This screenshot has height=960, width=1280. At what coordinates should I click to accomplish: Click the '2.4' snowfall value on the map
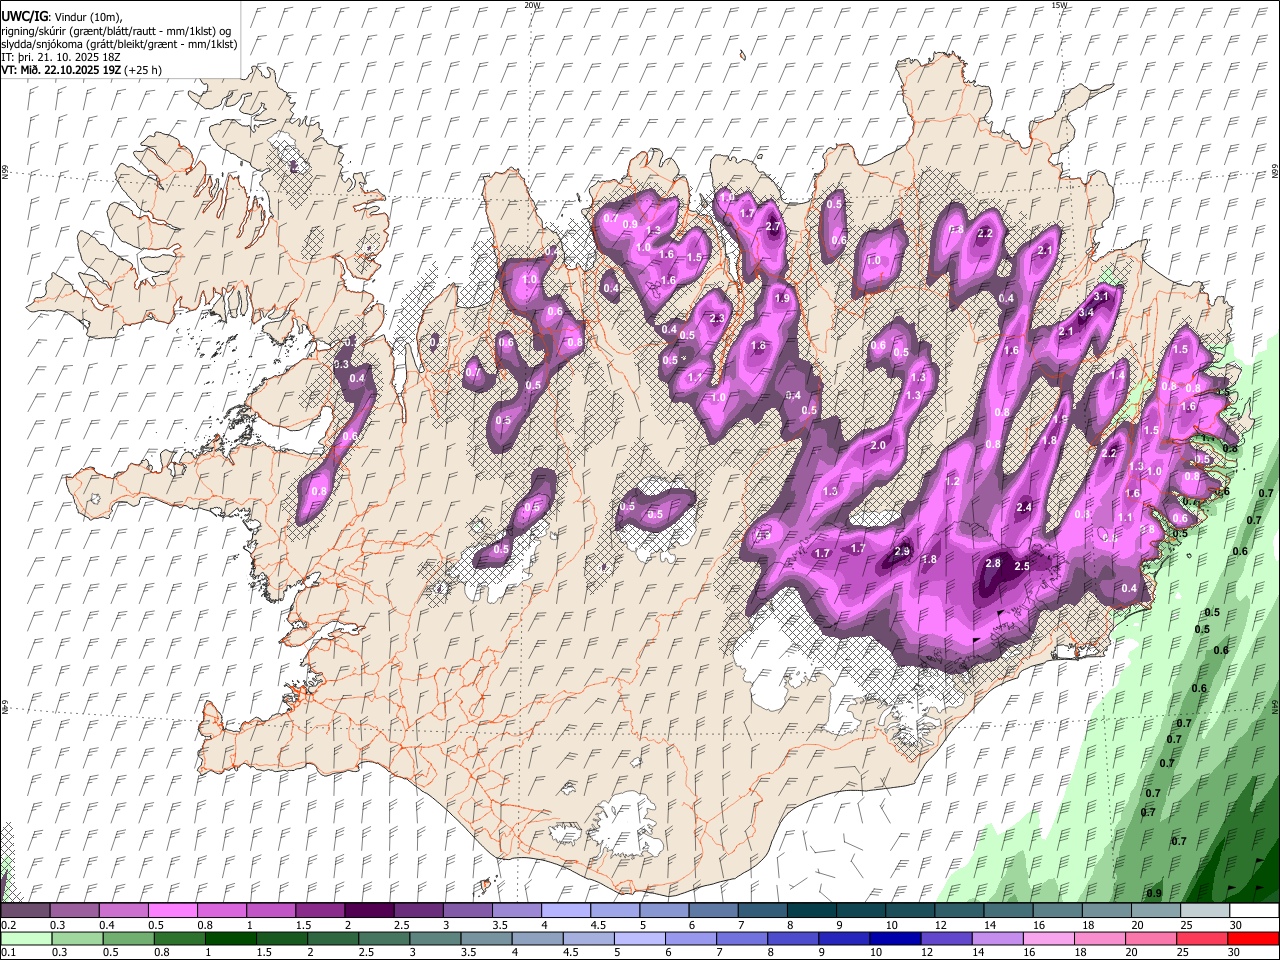coord(1024,508)
